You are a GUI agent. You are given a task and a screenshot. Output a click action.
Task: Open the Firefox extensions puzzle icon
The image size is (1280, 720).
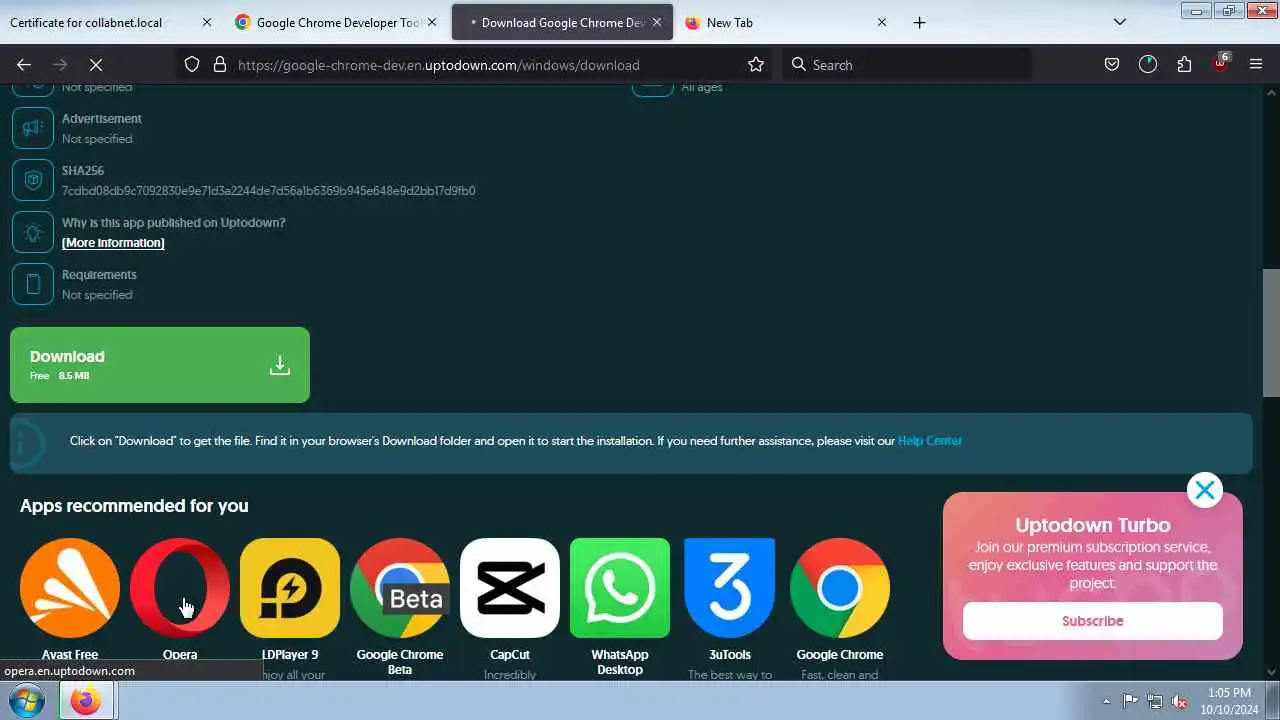tap(1184, 64)
